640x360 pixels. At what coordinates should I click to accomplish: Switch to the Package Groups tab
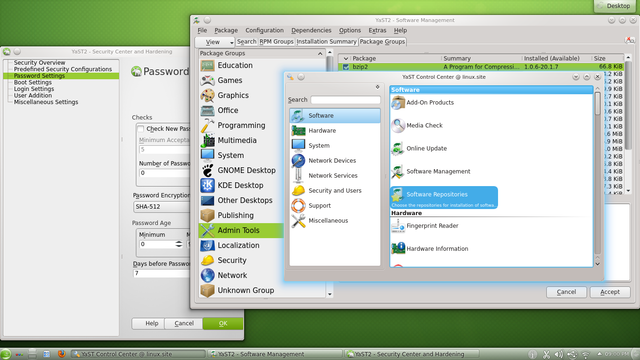[382, 42]
